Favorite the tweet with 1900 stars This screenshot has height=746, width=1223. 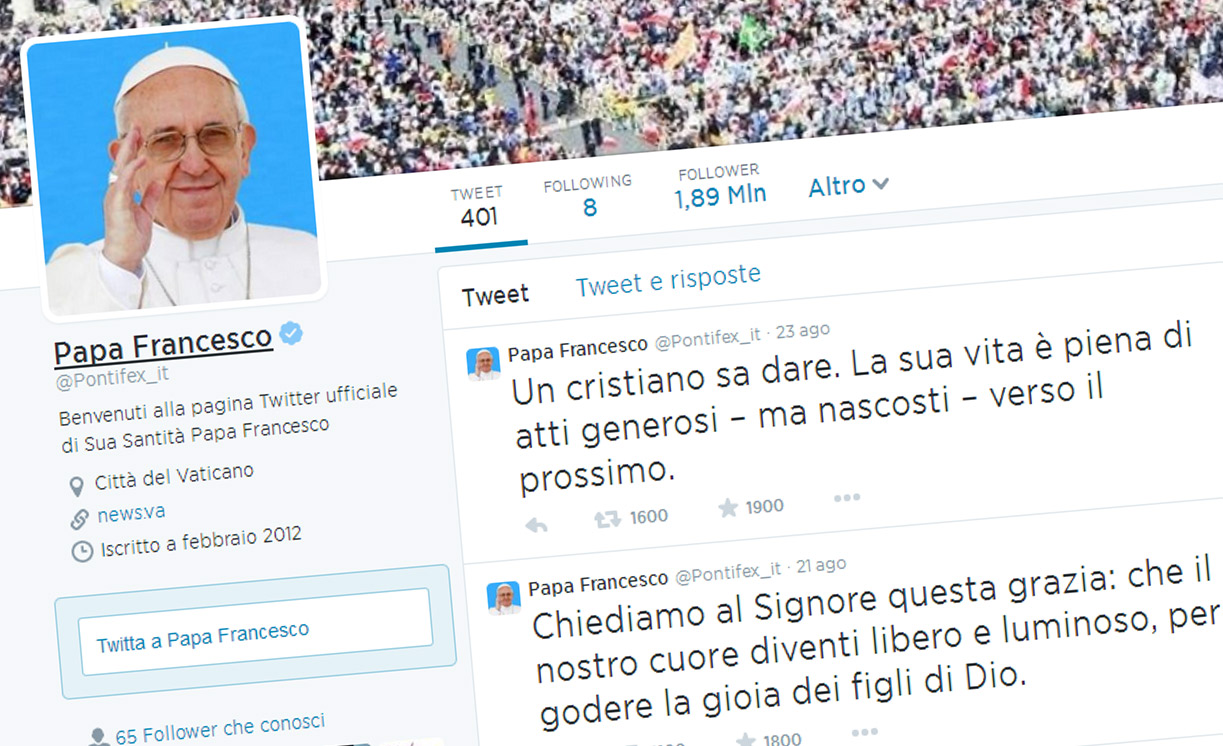[x=728, y=508]
